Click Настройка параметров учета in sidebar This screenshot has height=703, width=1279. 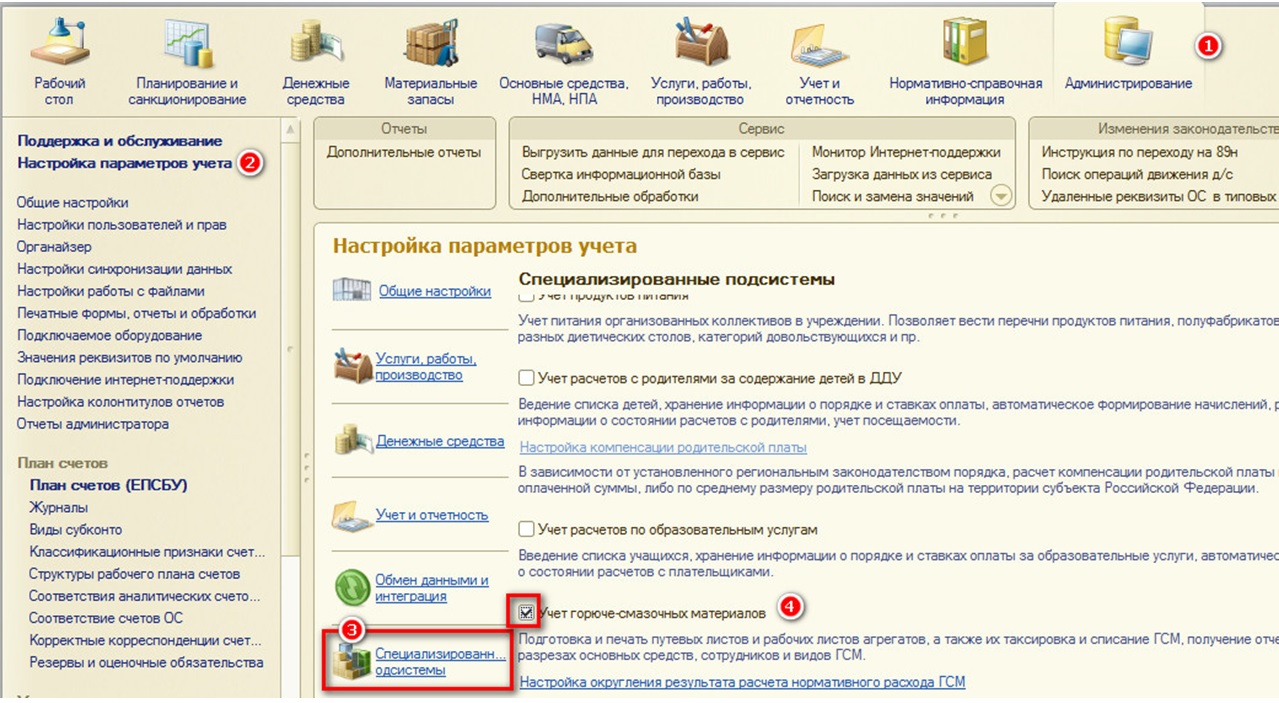click(x=124, y=163)
